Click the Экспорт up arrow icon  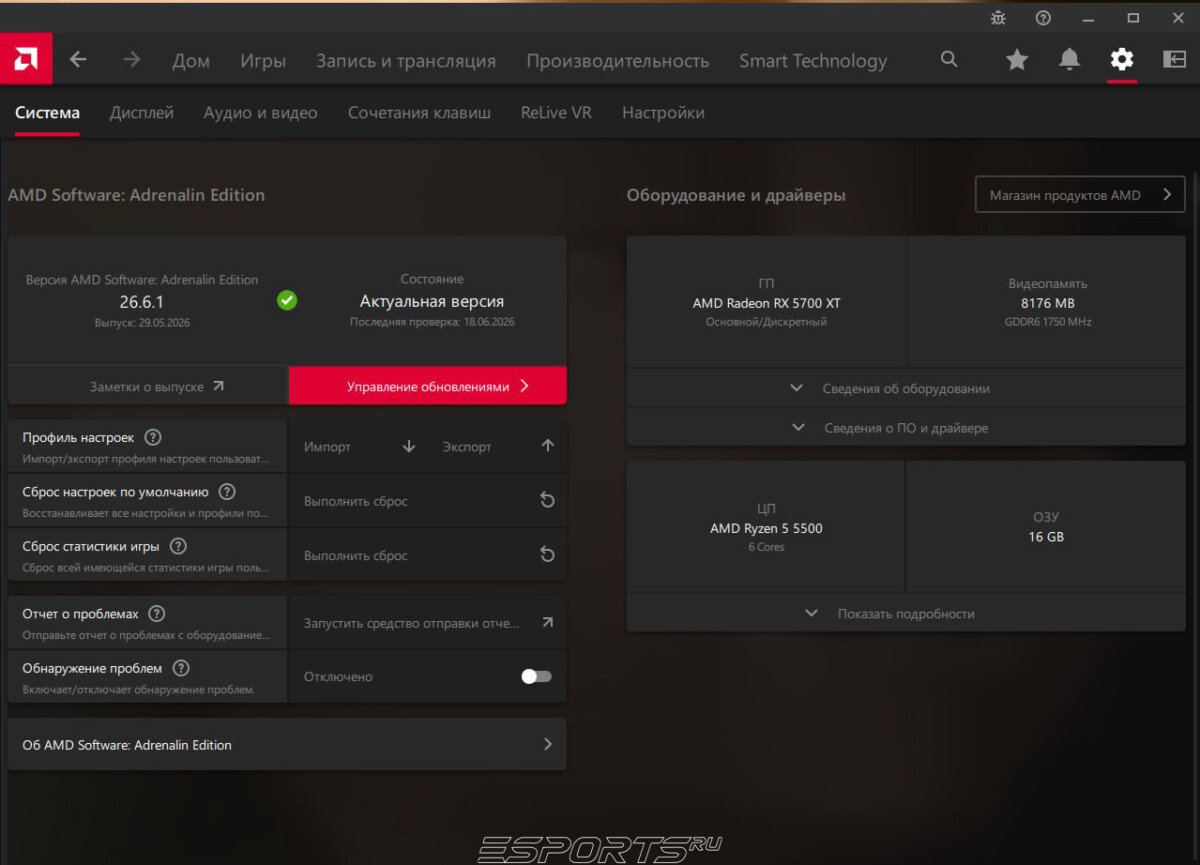point(547,447)
